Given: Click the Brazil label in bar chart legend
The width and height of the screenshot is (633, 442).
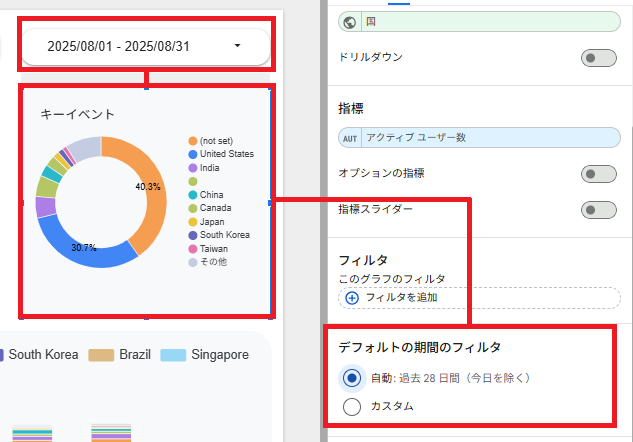Looking at the screenshot, I should (x=135, y=355).
